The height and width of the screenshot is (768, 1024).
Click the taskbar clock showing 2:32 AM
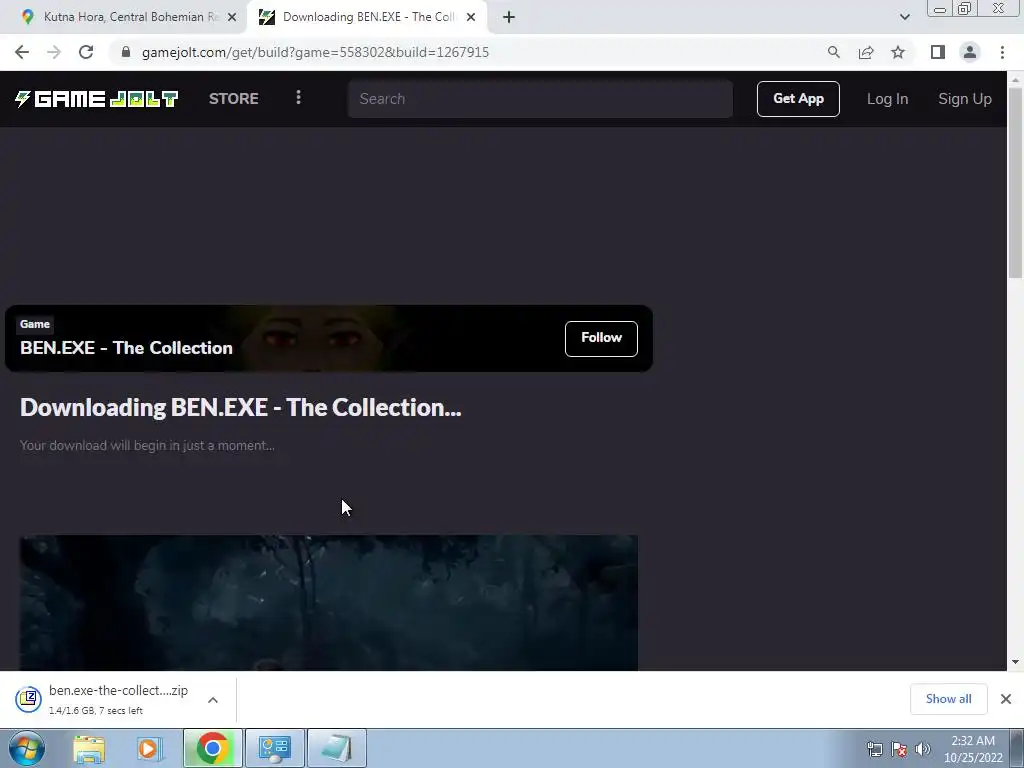point(973,748)
